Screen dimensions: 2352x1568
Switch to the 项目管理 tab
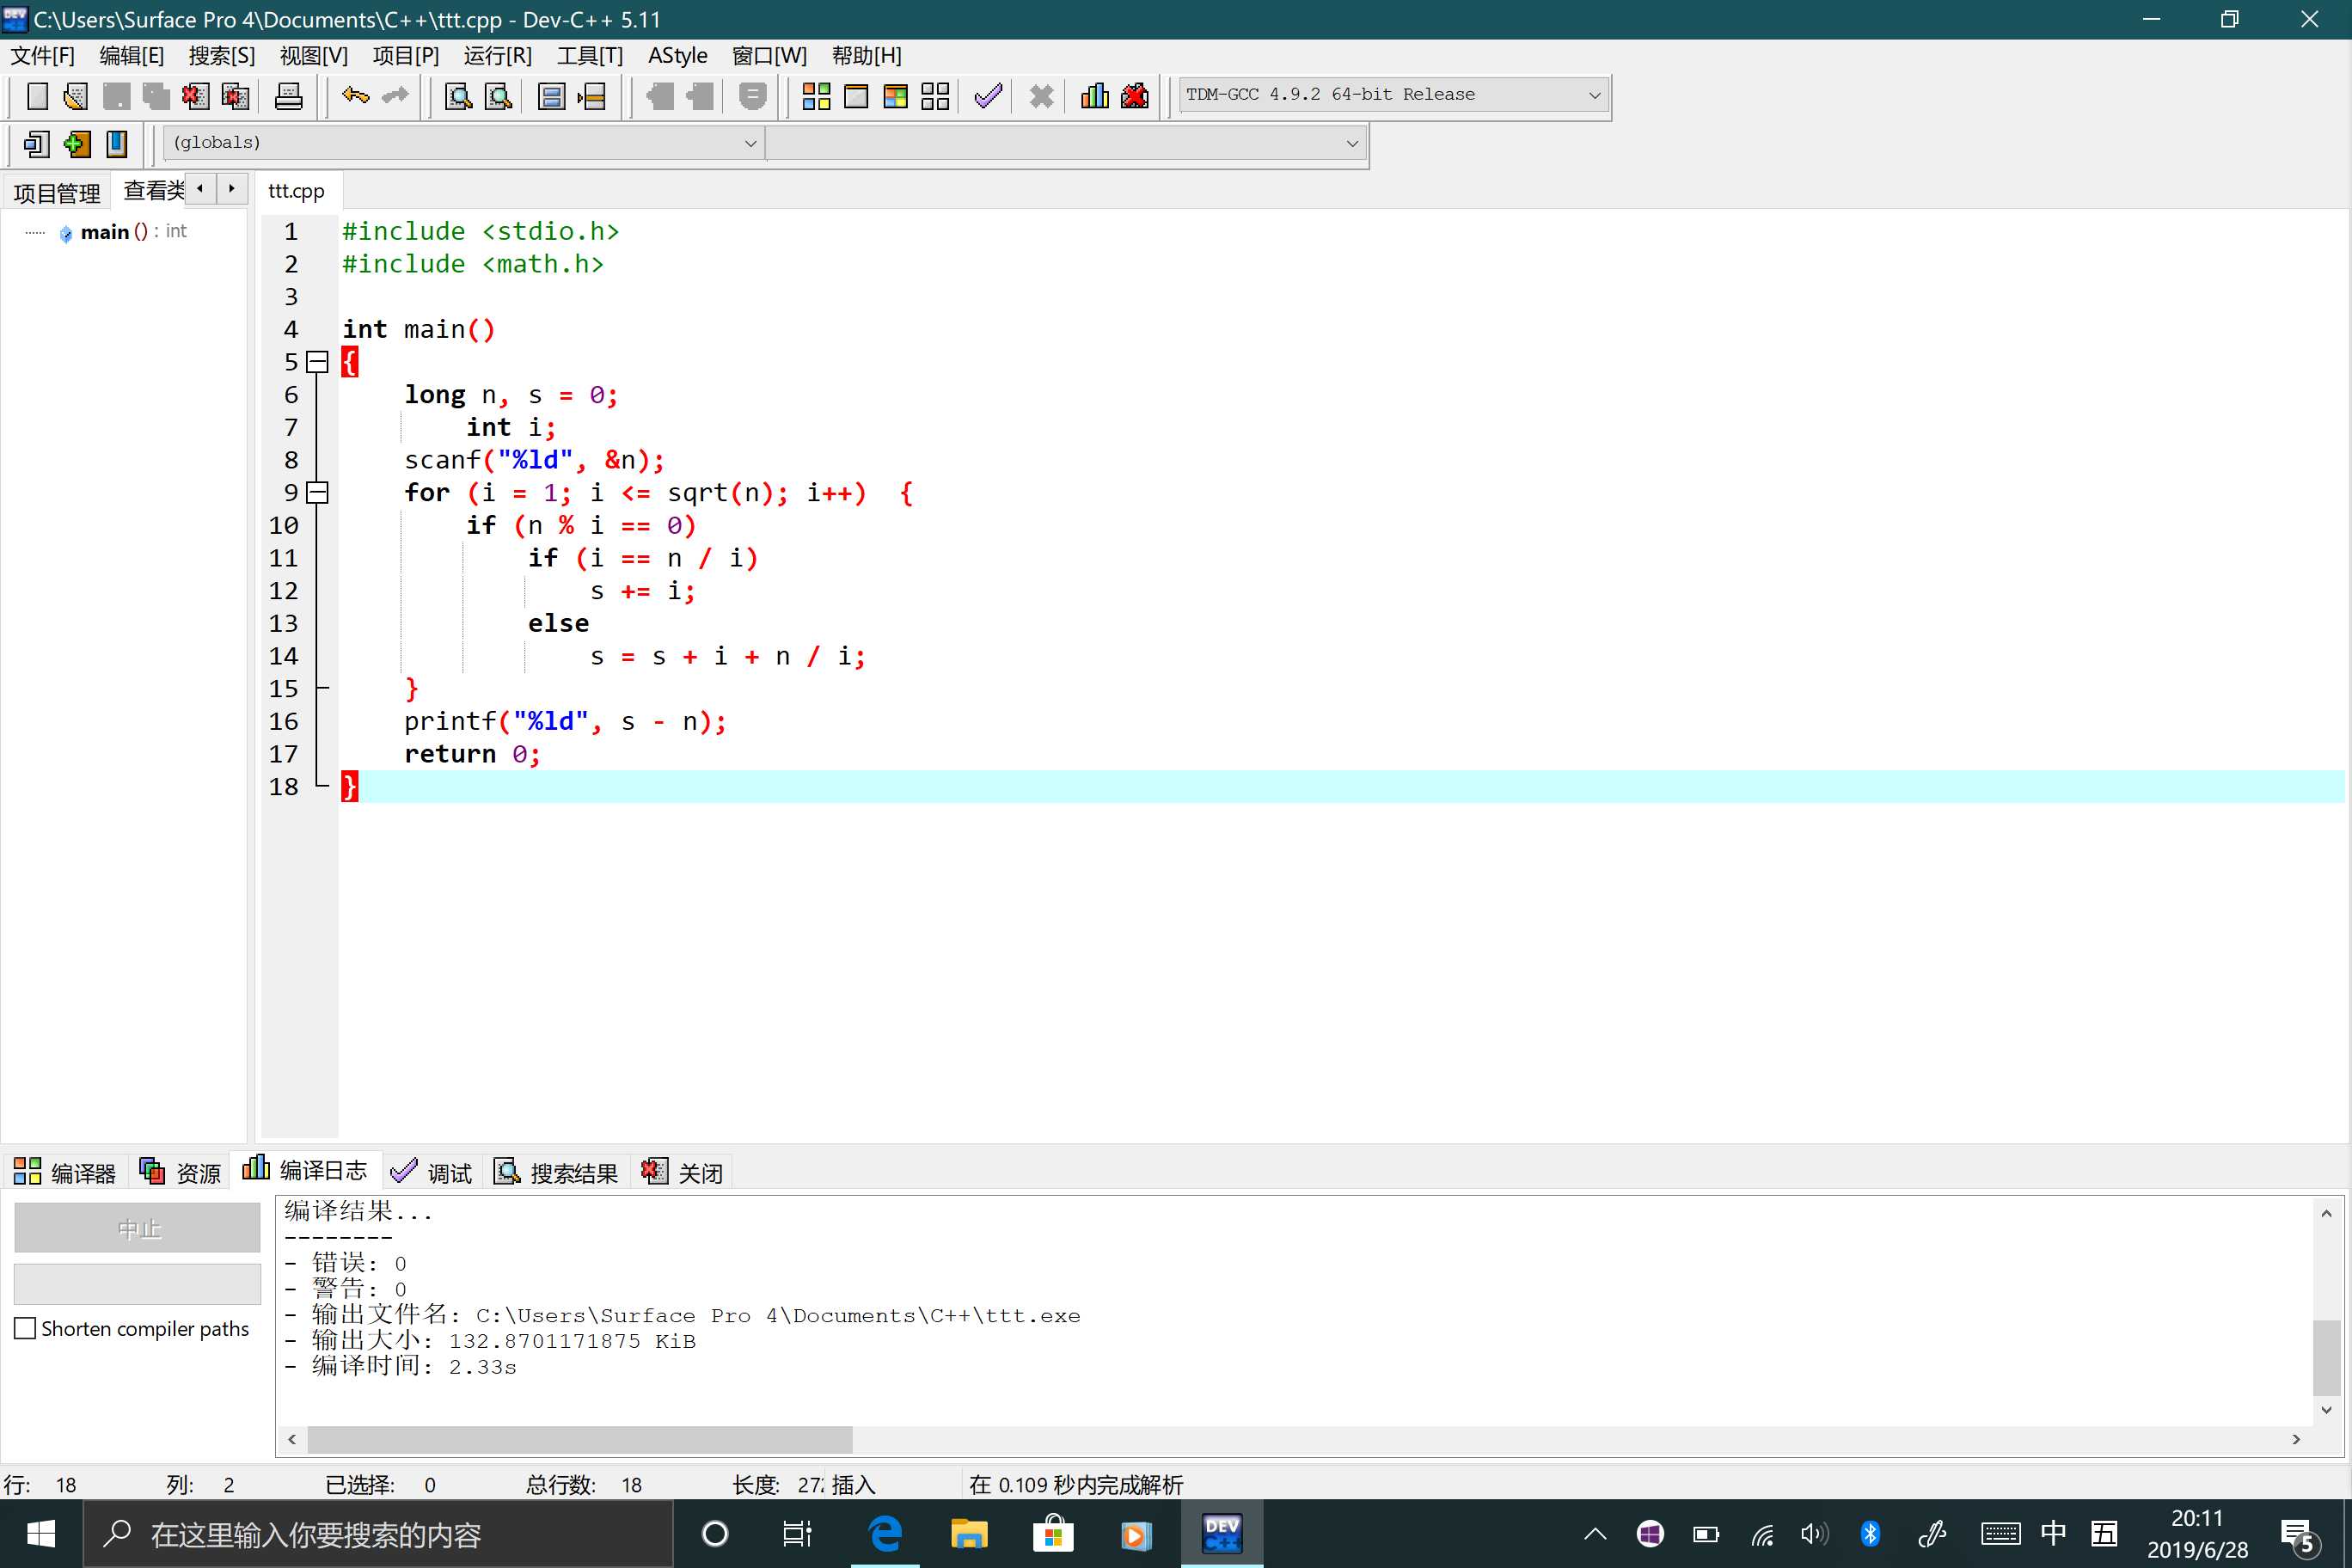coord(56,192)
